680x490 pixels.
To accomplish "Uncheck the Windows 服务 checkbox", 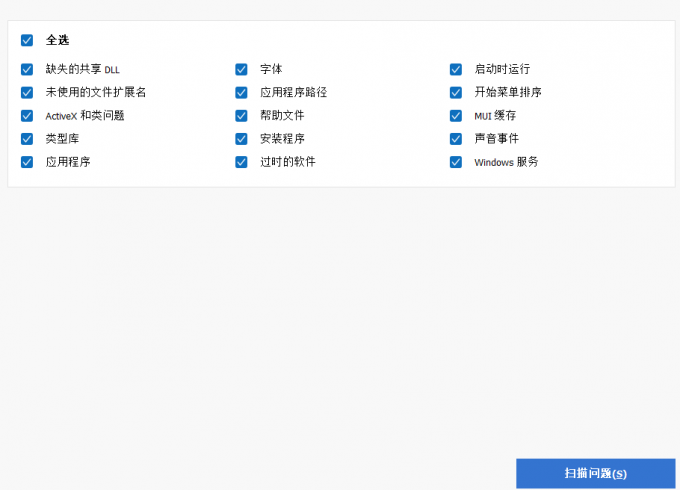I will click(456, 162).
